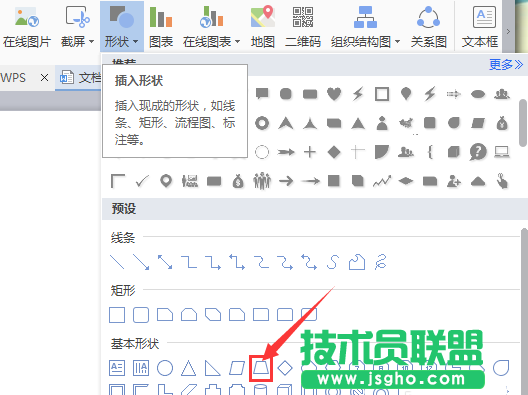The image size is (528, 395).
Task: Select the laptop shape
Action: tap(502, 152)
